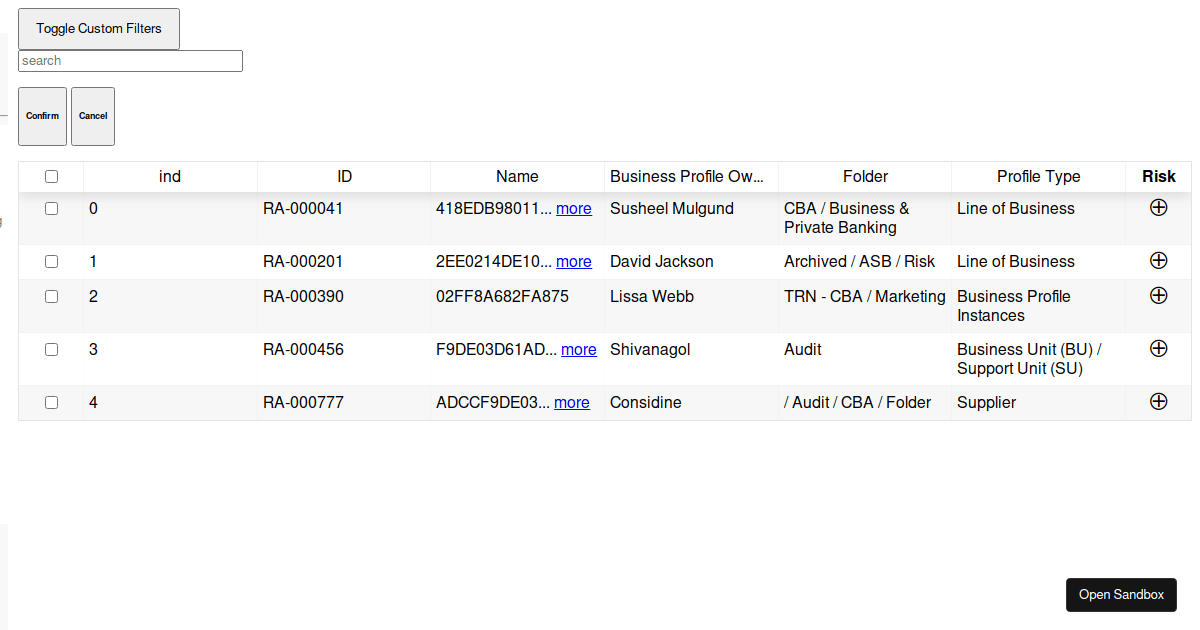
Task: Open the Sandbox
Action: point(1121,594)
